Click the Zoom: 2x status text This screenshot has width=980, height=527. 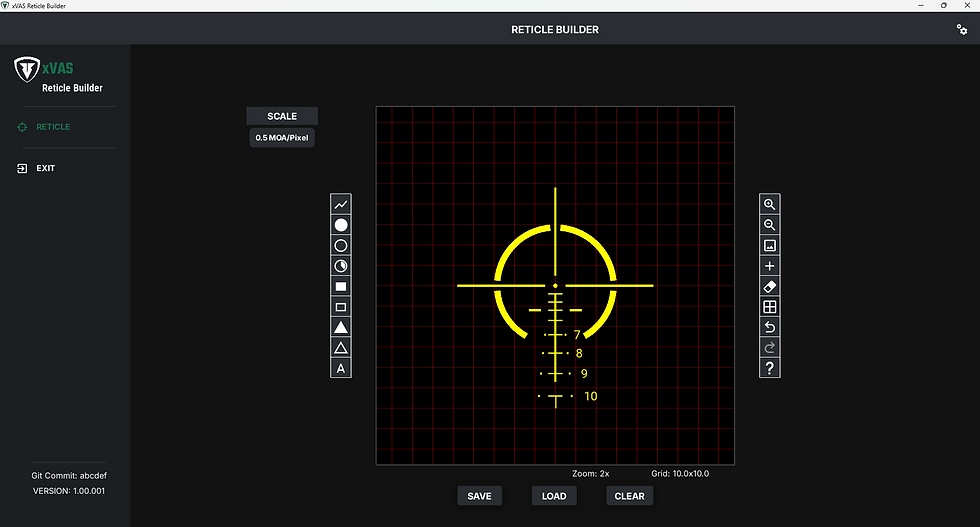click(x=591, y=474)
